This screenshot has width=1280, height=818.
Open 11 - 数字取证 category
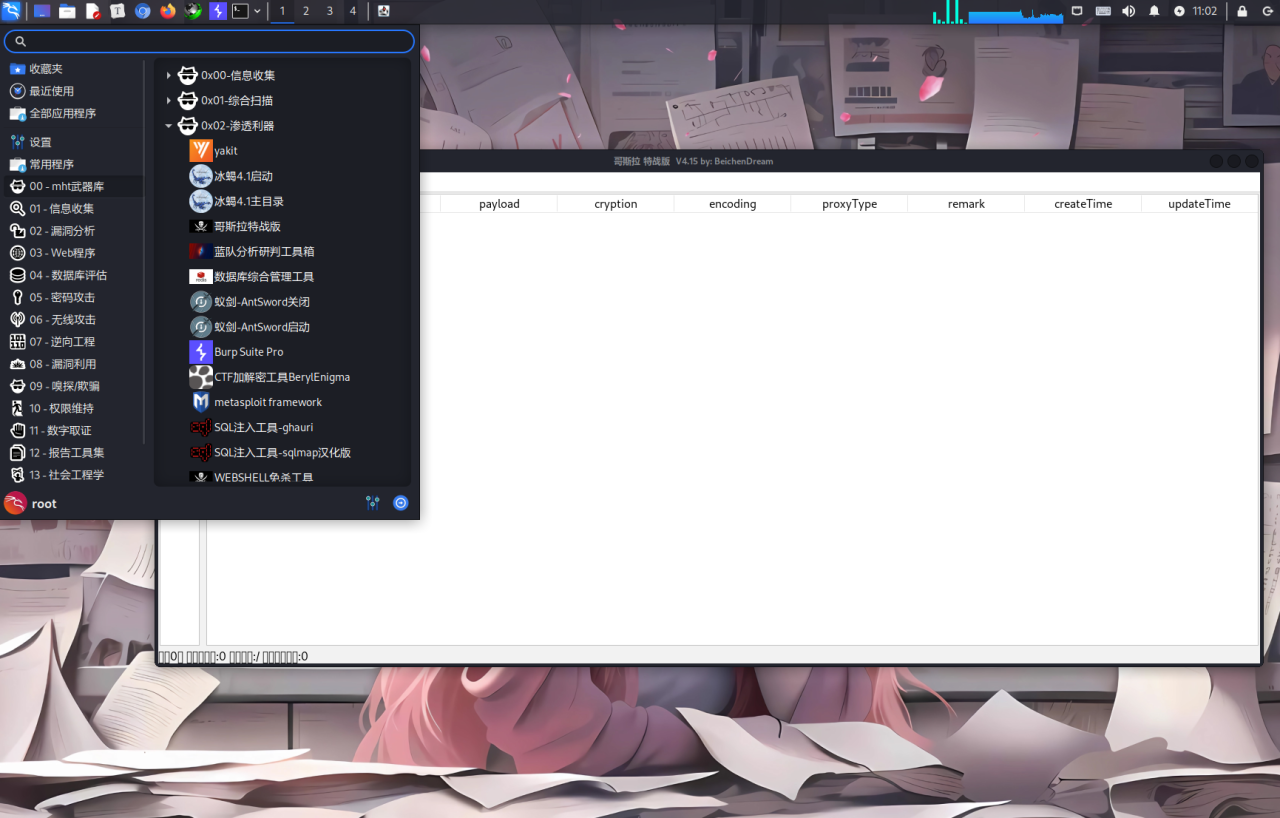(74, 430)
